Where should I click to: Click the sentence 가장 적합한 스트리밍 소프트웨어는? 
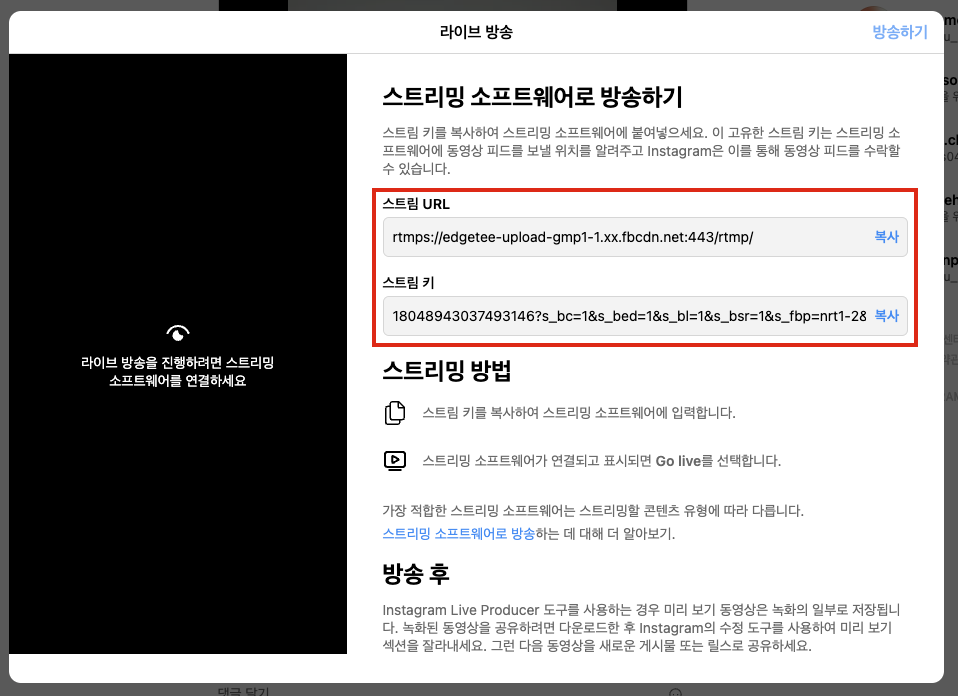593,511
